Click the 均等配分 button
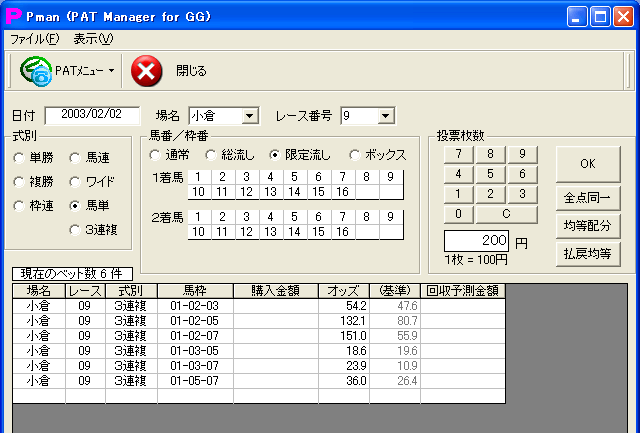640x433 pixels. click(587, 226)
